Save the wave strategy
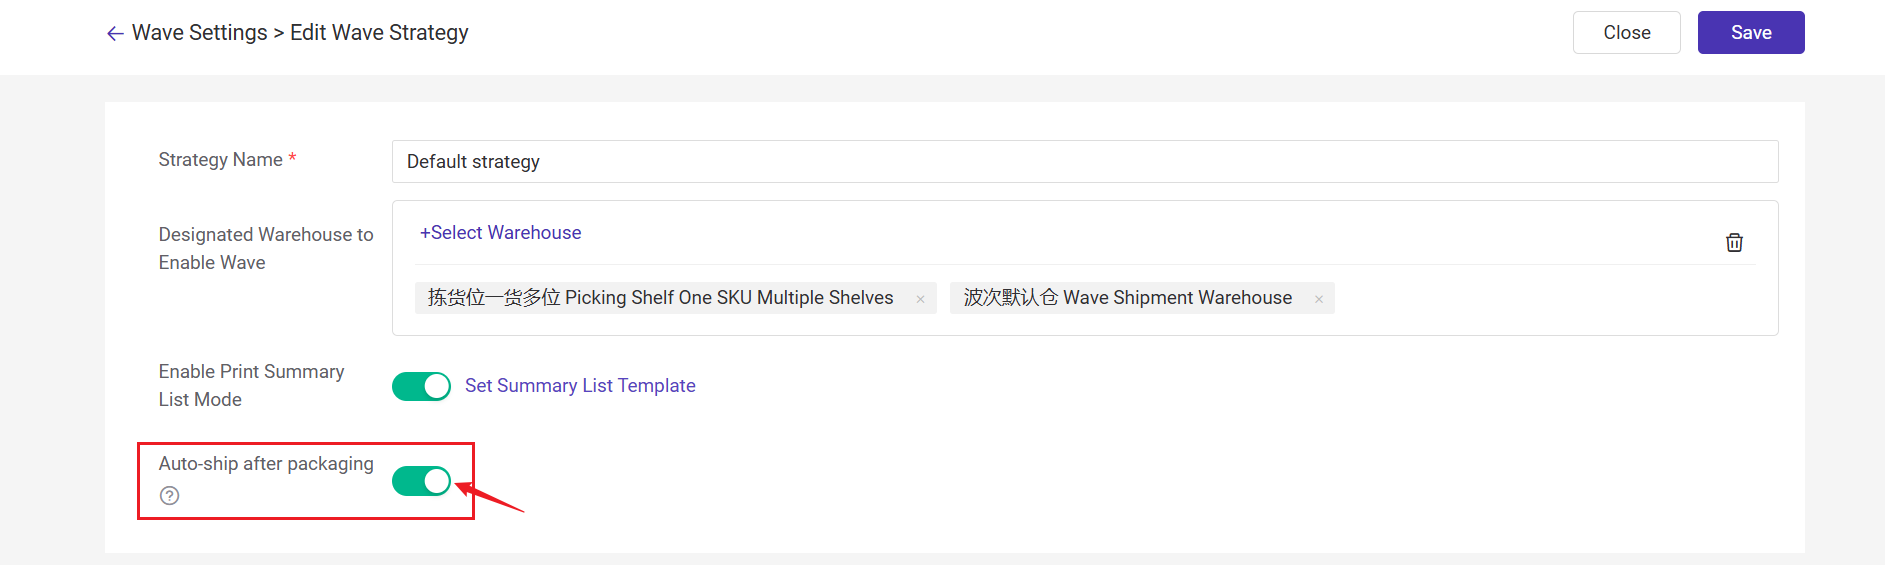Screen dimensions: 1885x565 click(1750, 33)
